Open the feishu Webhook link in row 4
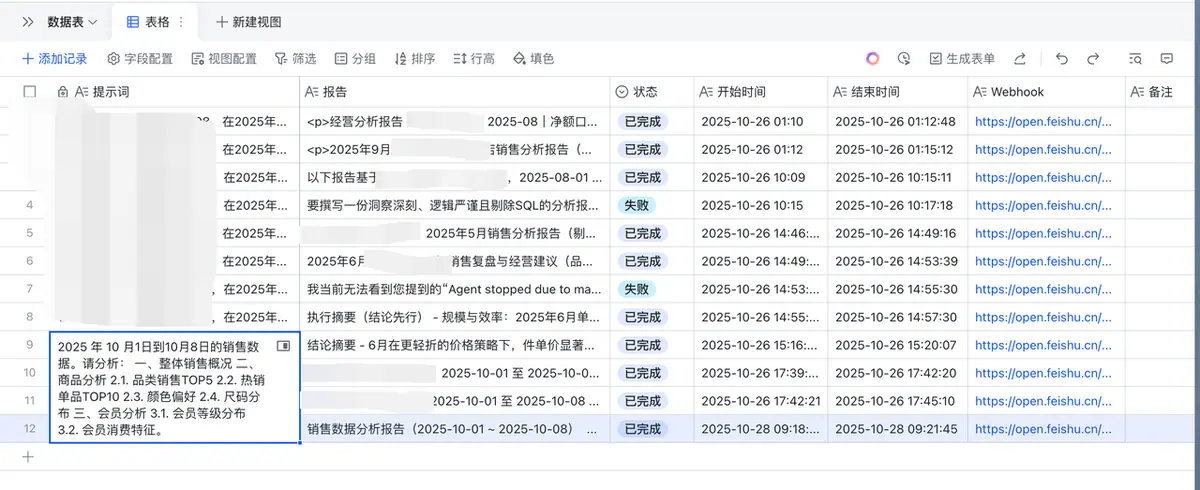 (1043, 205)
